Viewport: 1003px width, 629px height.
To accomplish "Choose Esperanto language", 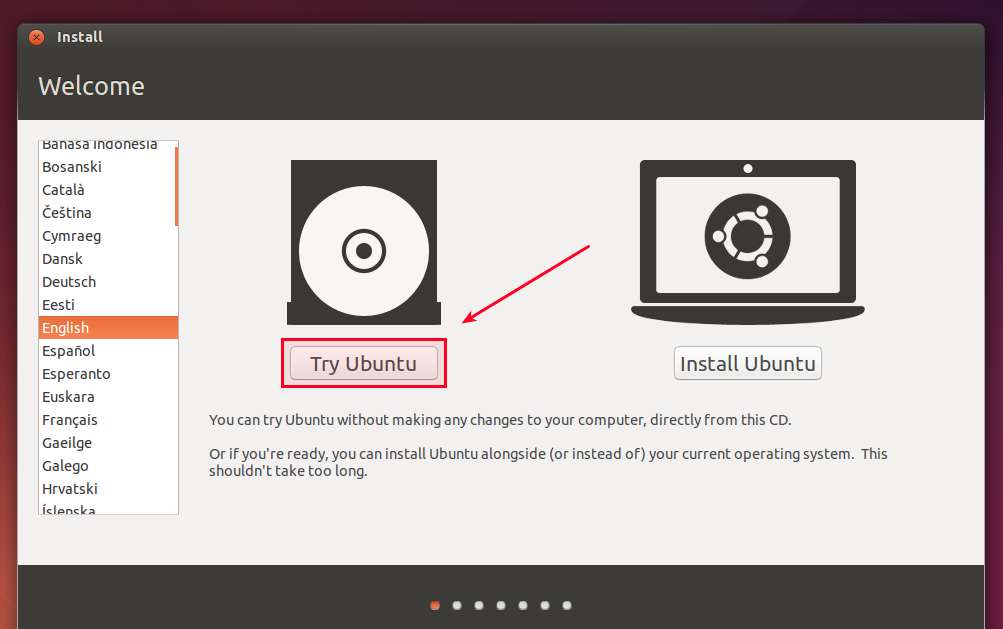I will (x=108, y=374).
